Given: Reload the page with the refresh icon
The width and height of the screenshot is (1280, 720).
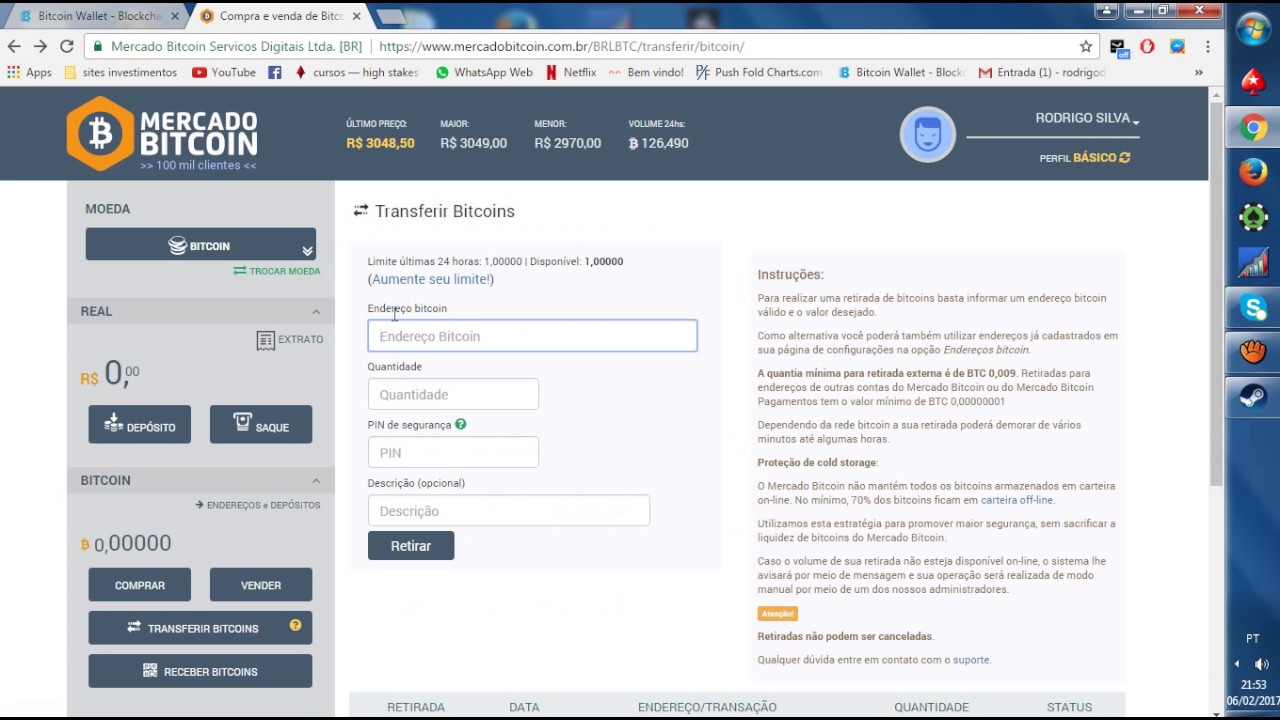Looking at the screenshot, I should pos(66,46).
